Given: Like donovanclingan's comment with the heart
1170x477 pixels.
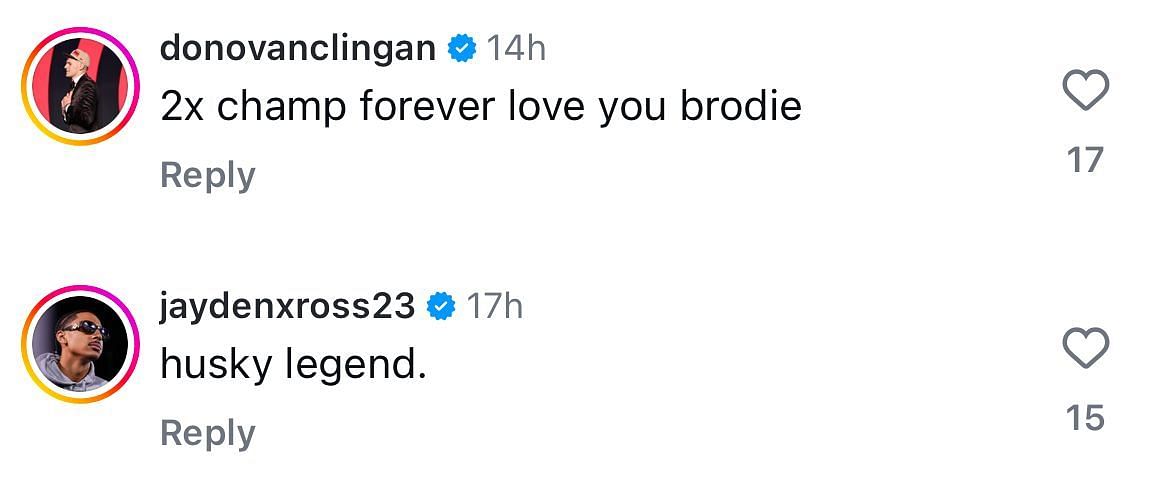Looking at the screenshot, I should tap(1085, 91).
